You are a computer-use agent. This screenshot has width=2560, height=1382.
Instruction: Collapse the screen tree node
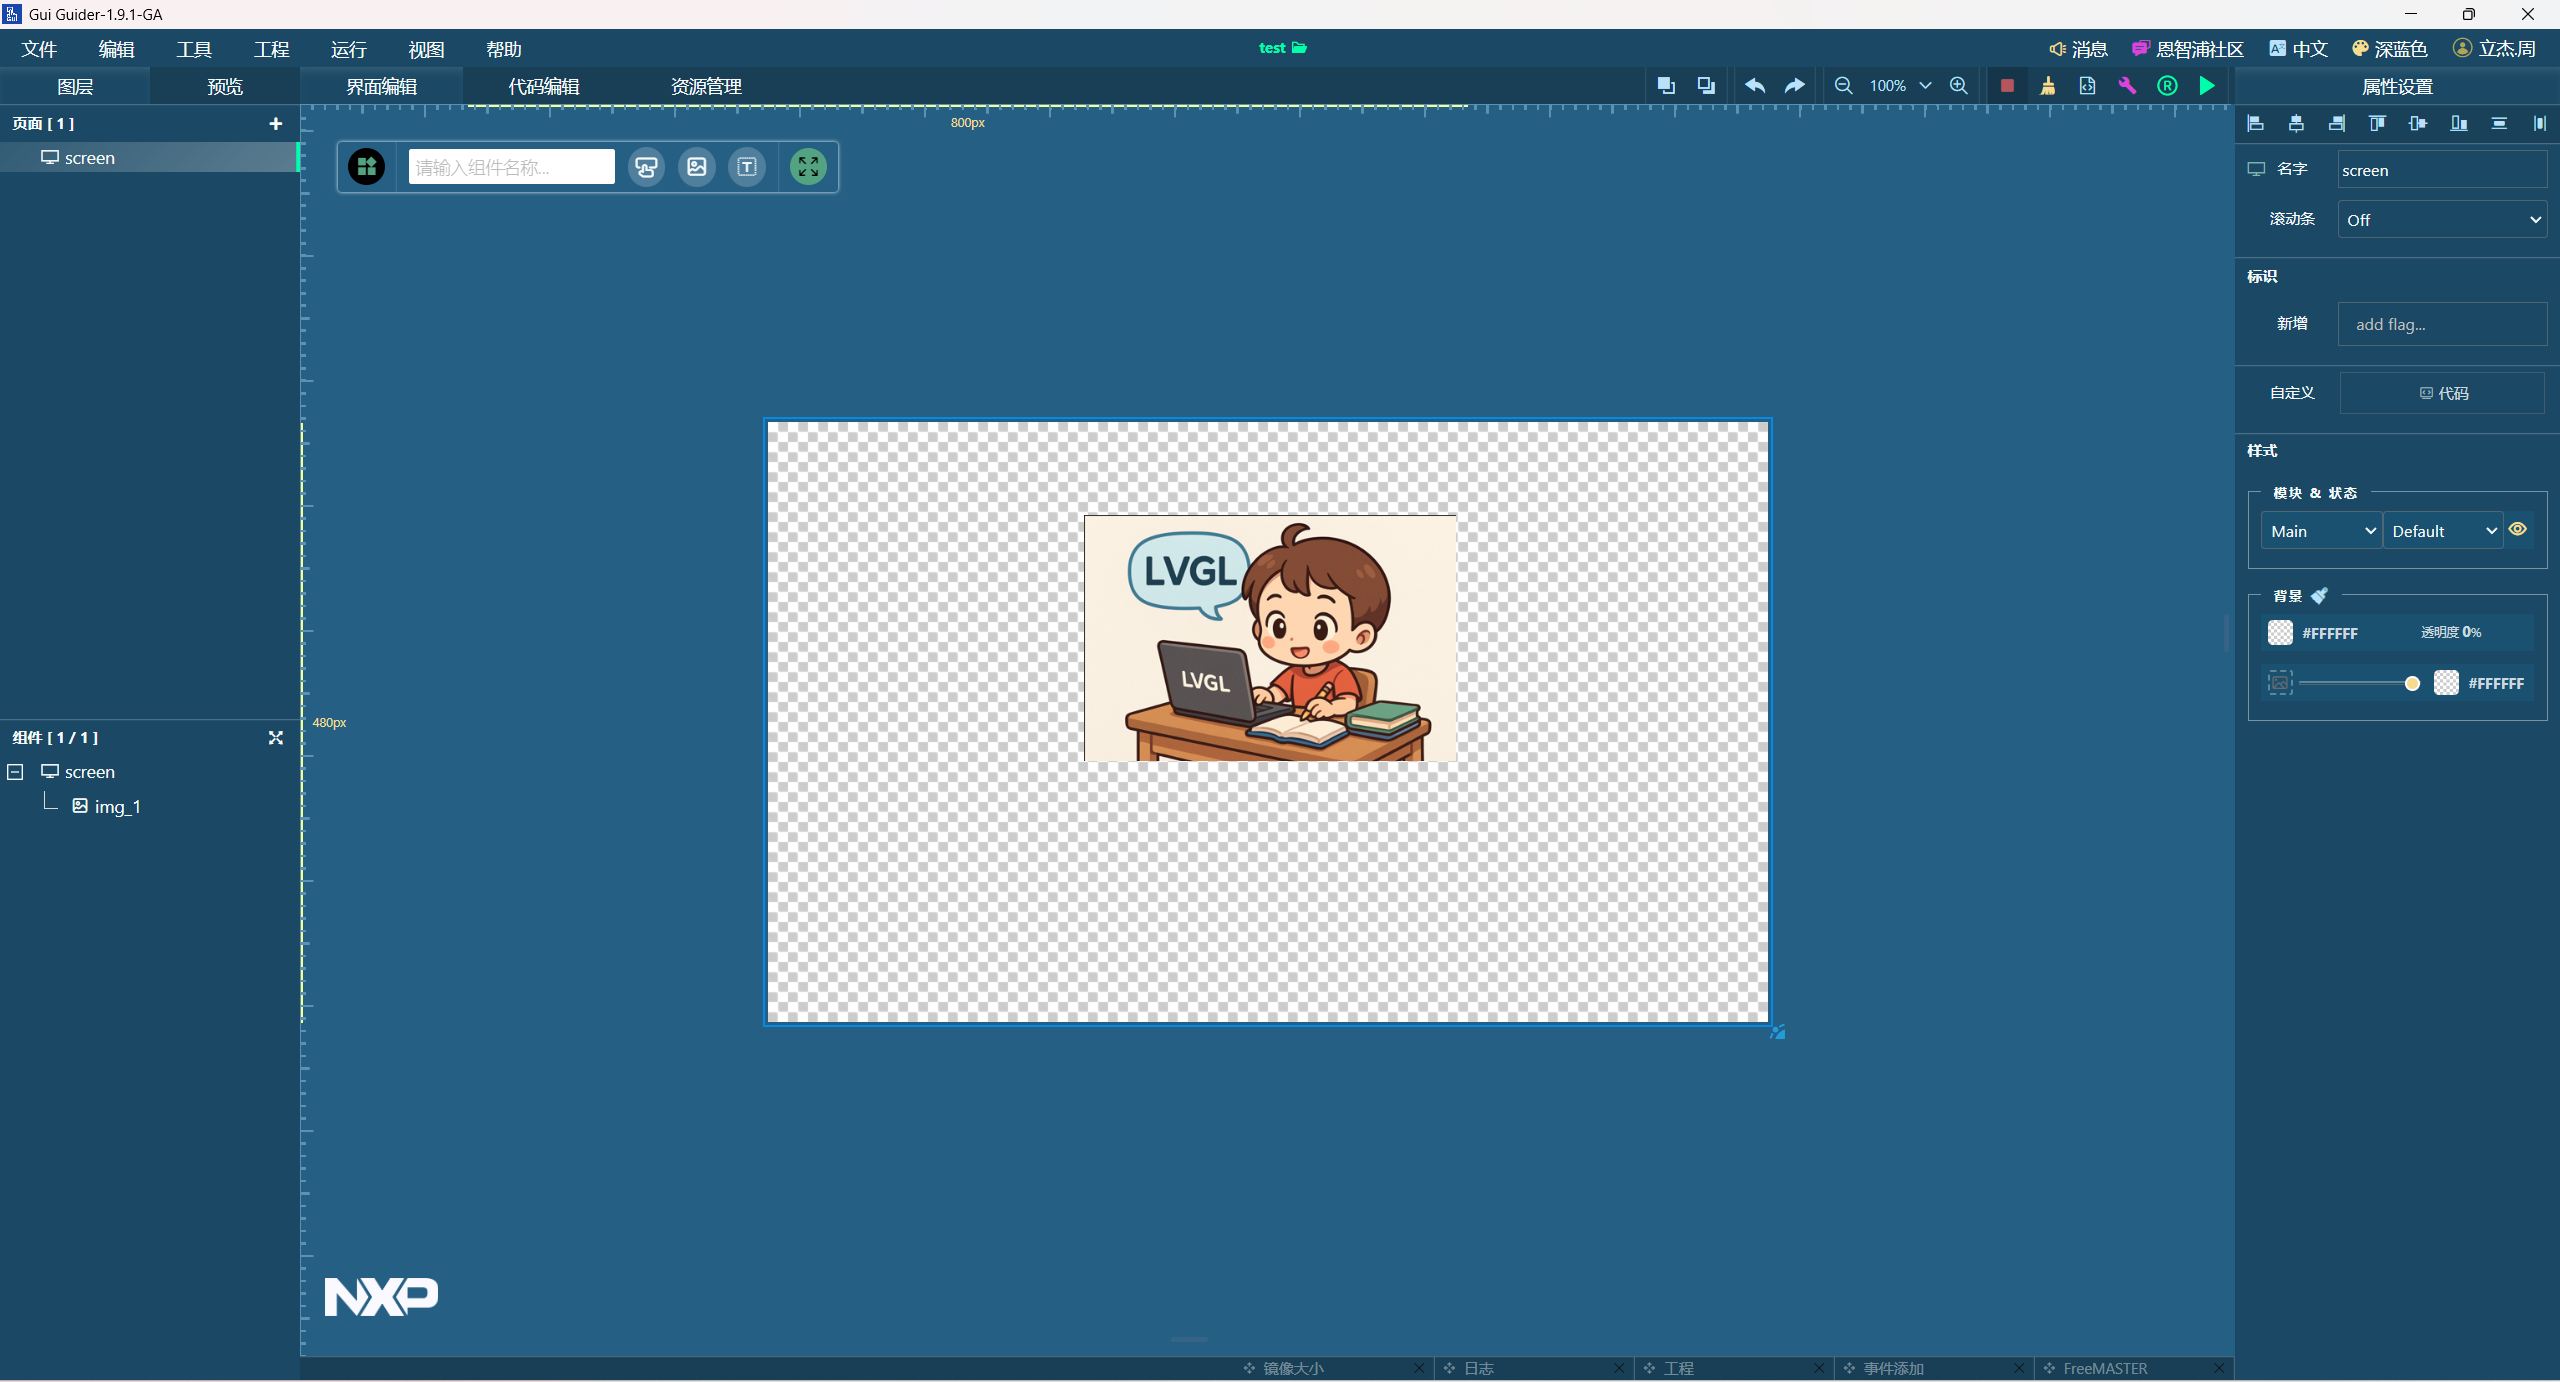pos(15,772)
